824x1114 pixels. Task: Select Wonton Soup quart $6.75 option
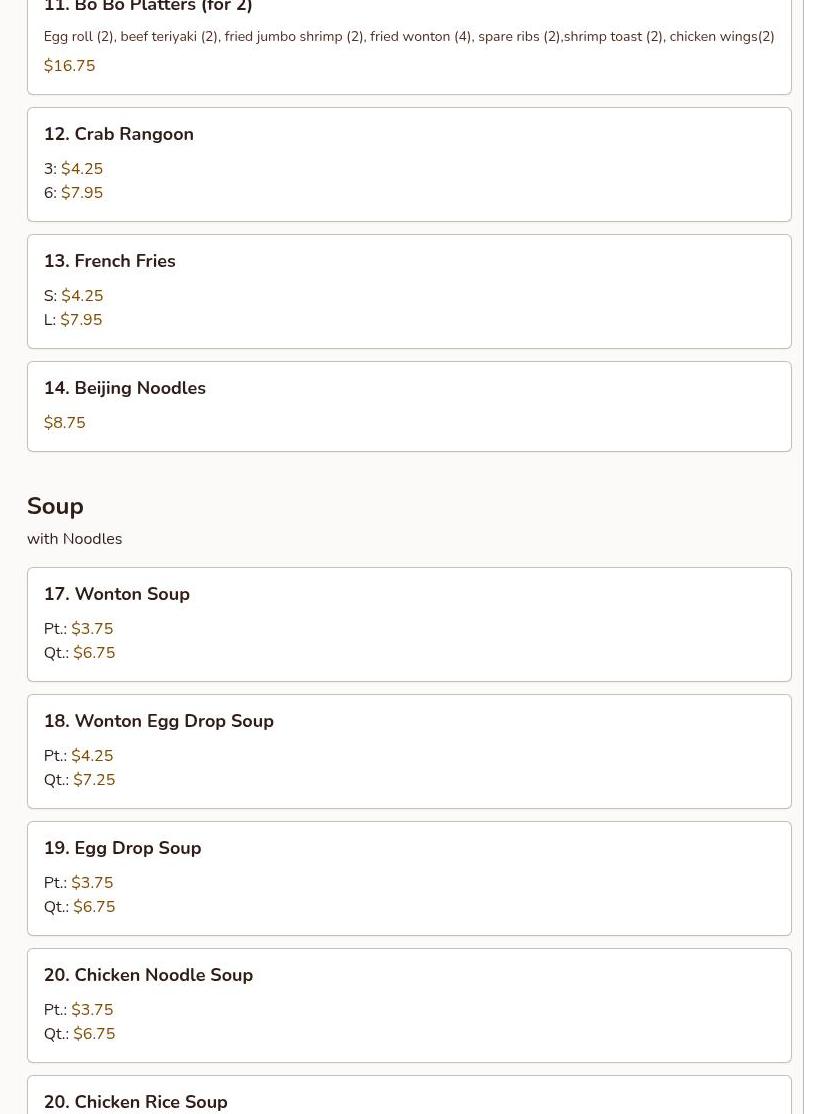coord(94,653)
